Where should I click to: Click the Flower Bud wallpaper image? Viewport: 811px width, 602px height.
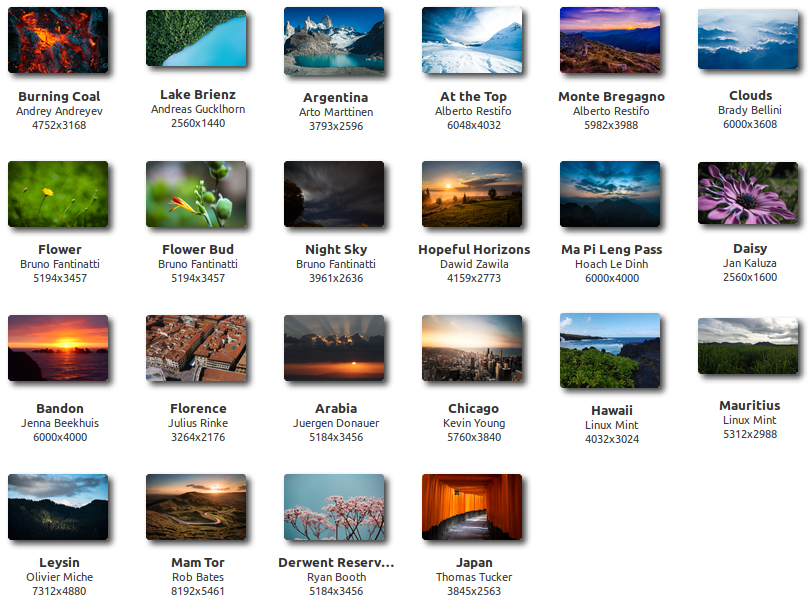click(x=196, y=194)
